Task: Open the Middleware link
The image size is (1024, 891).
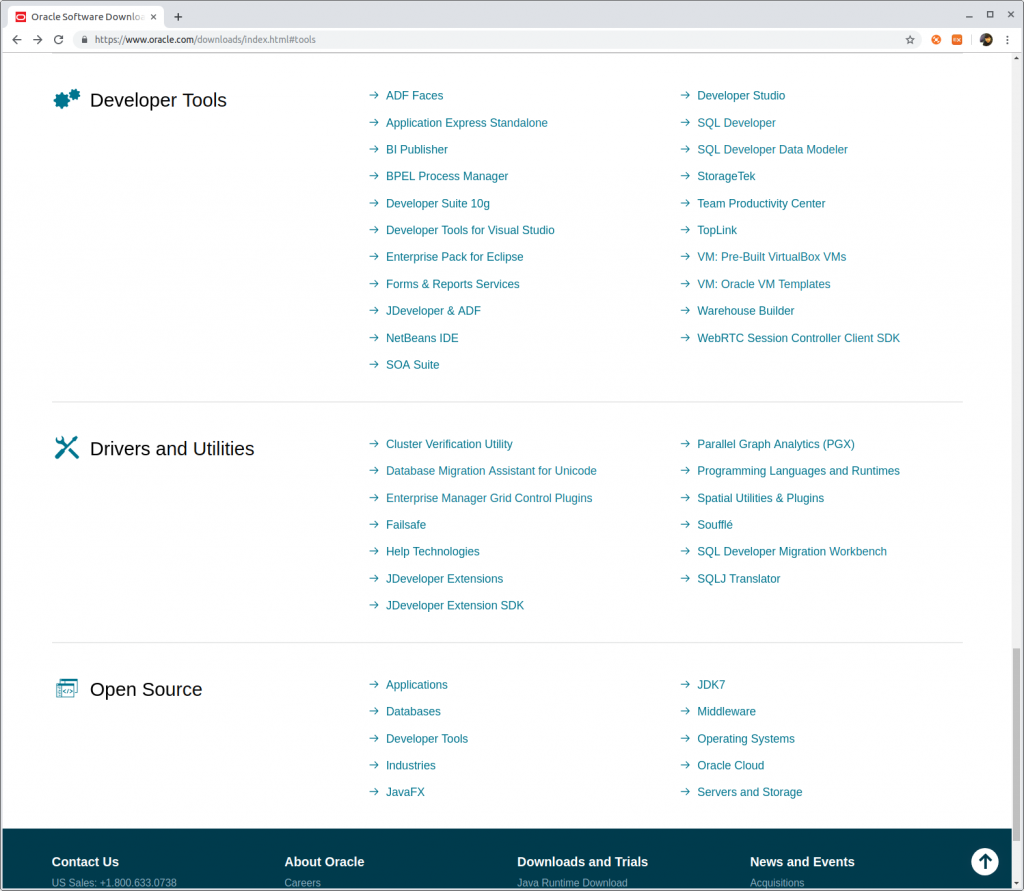Action: (x=726, y=712)
